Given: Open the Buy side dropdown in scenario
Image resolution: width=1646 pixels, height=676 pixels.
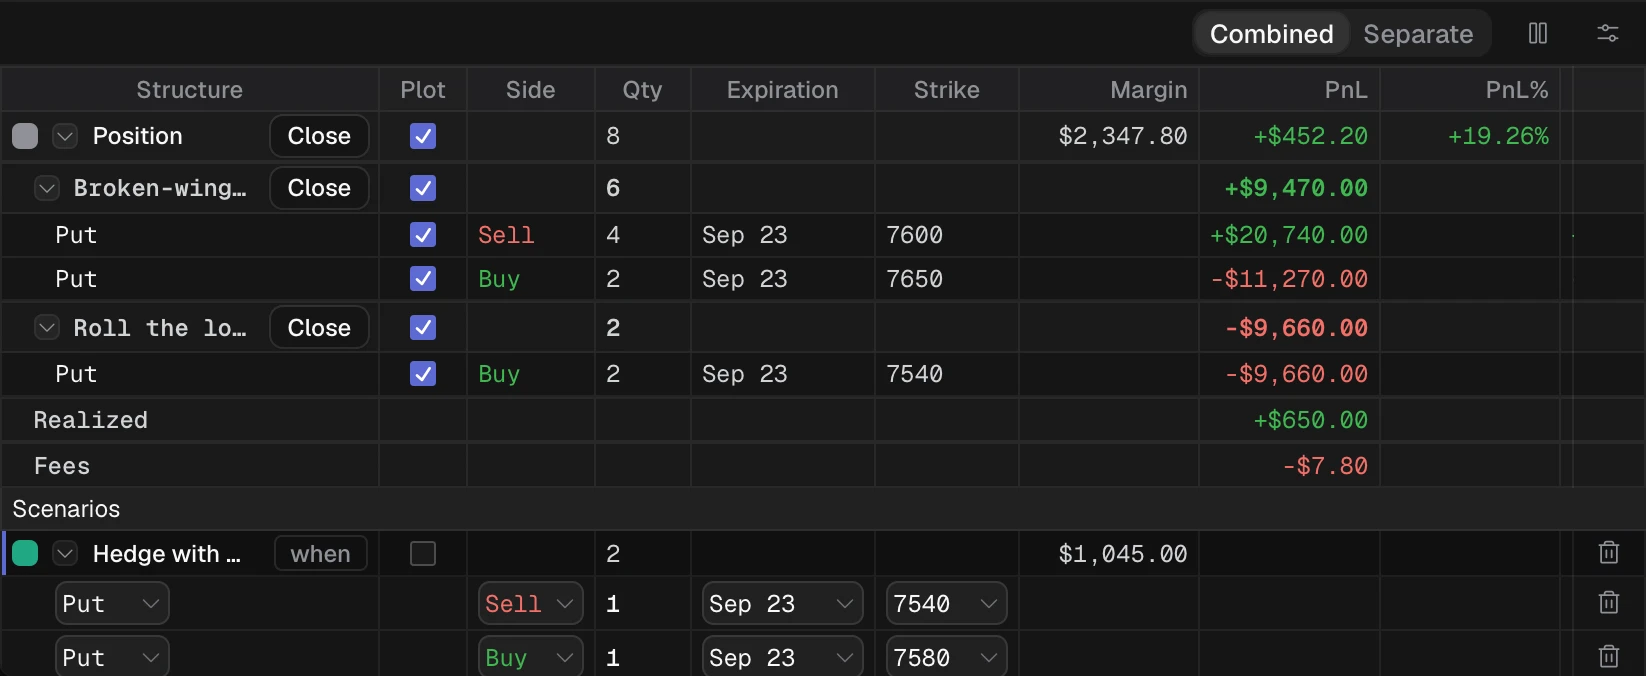Looking at the screenshot, I should [x=530, y=657].
